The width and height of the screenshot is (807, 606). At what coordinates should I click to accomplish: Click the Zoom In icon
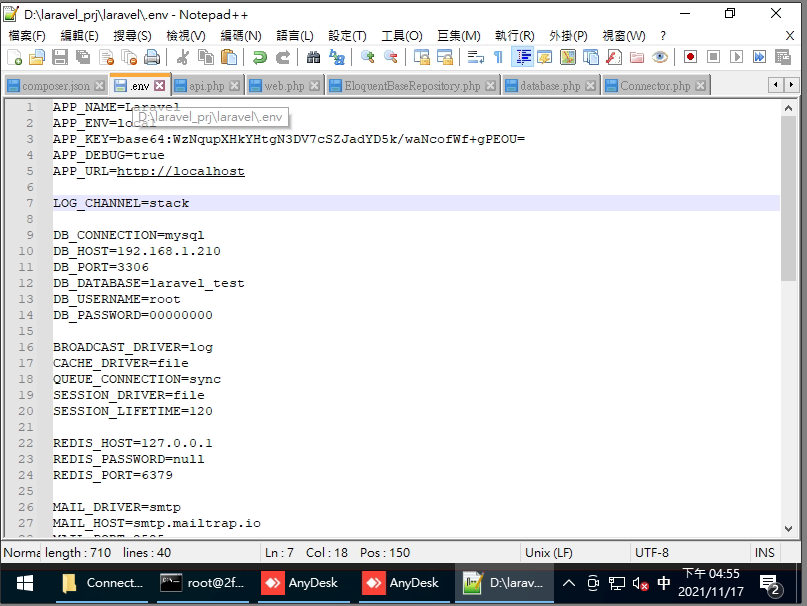(367, 57)
